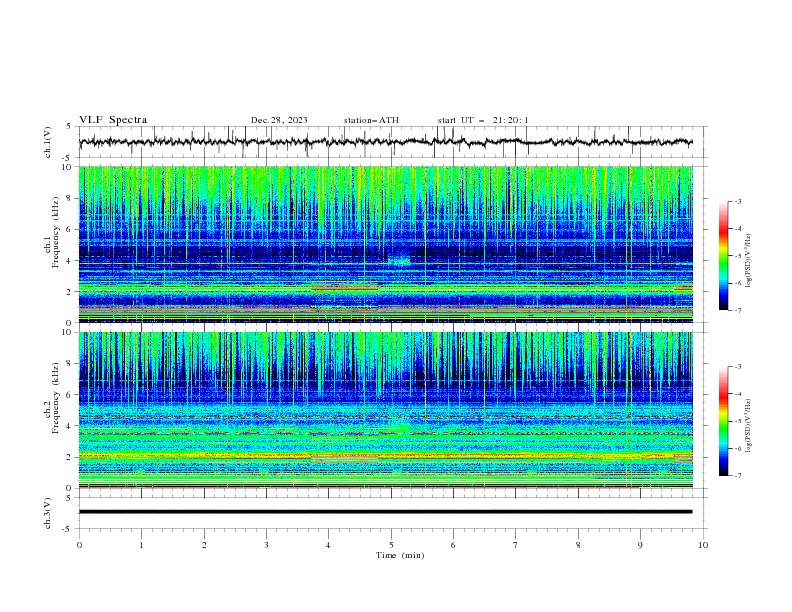
Task: Click the ch.3 flat black voltage trace
Action: click(x=385, y=512)
